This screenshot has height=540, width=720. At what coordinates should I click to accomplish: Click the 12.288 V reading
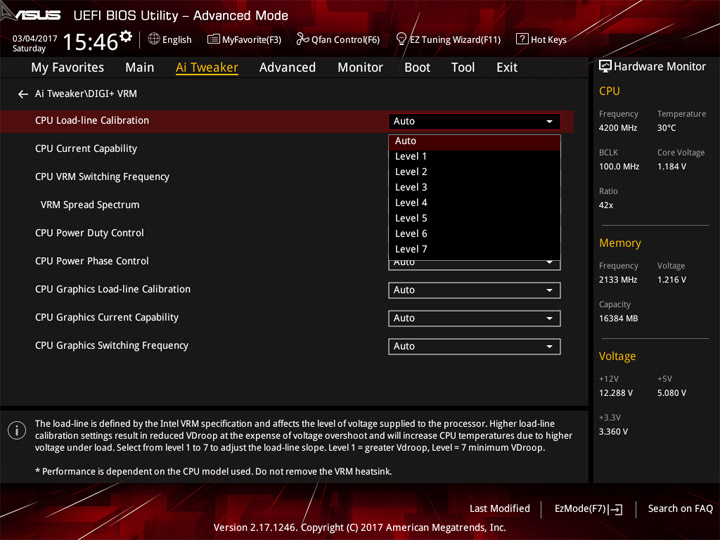point(616,393)
